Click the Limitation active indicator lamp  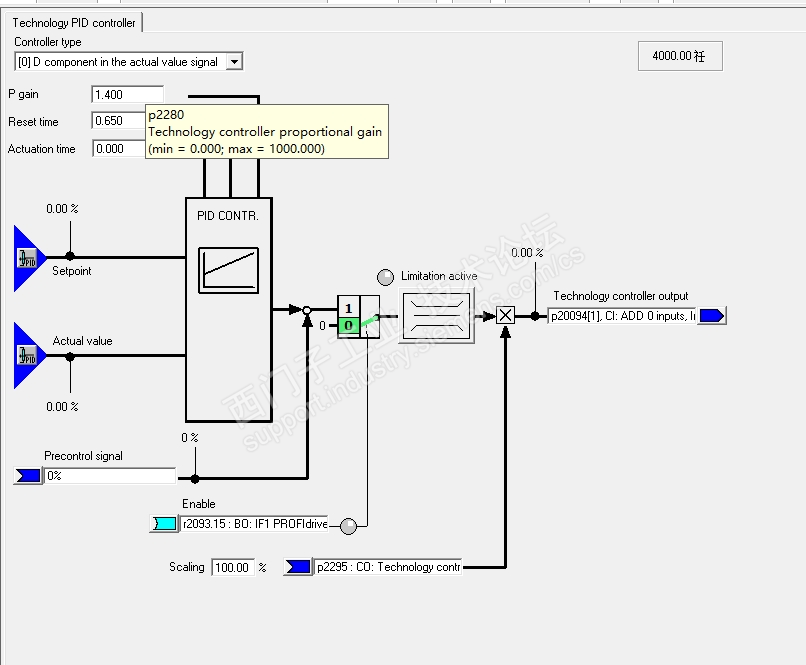385,278
